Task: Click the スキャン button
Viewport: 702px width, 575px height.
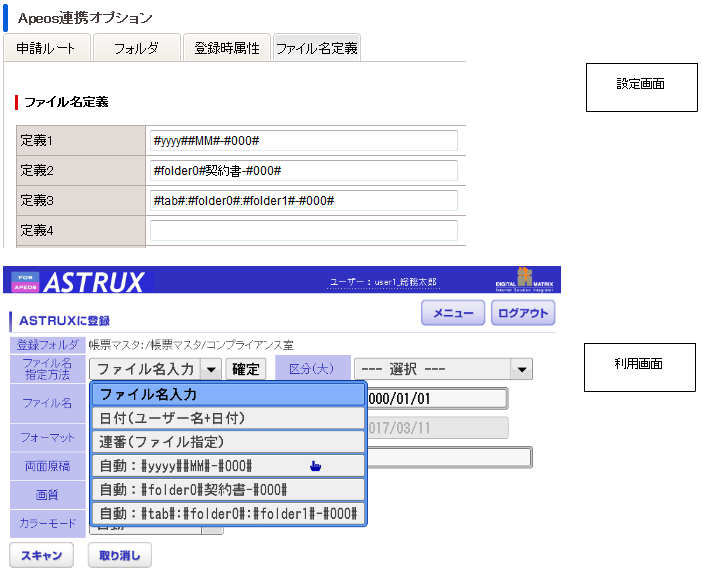Action: pyautogui.click(x=42, y=555)
